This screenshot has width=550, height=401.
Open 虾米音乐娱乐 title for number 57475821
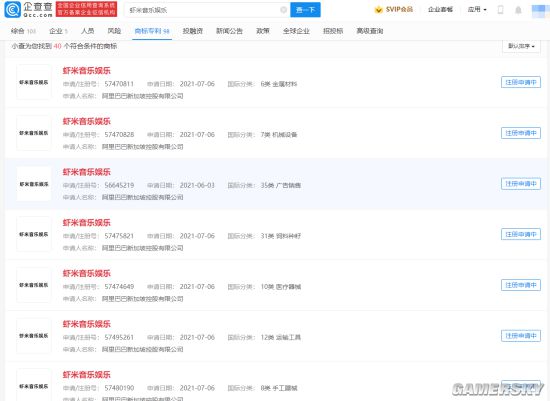[87, 223]
